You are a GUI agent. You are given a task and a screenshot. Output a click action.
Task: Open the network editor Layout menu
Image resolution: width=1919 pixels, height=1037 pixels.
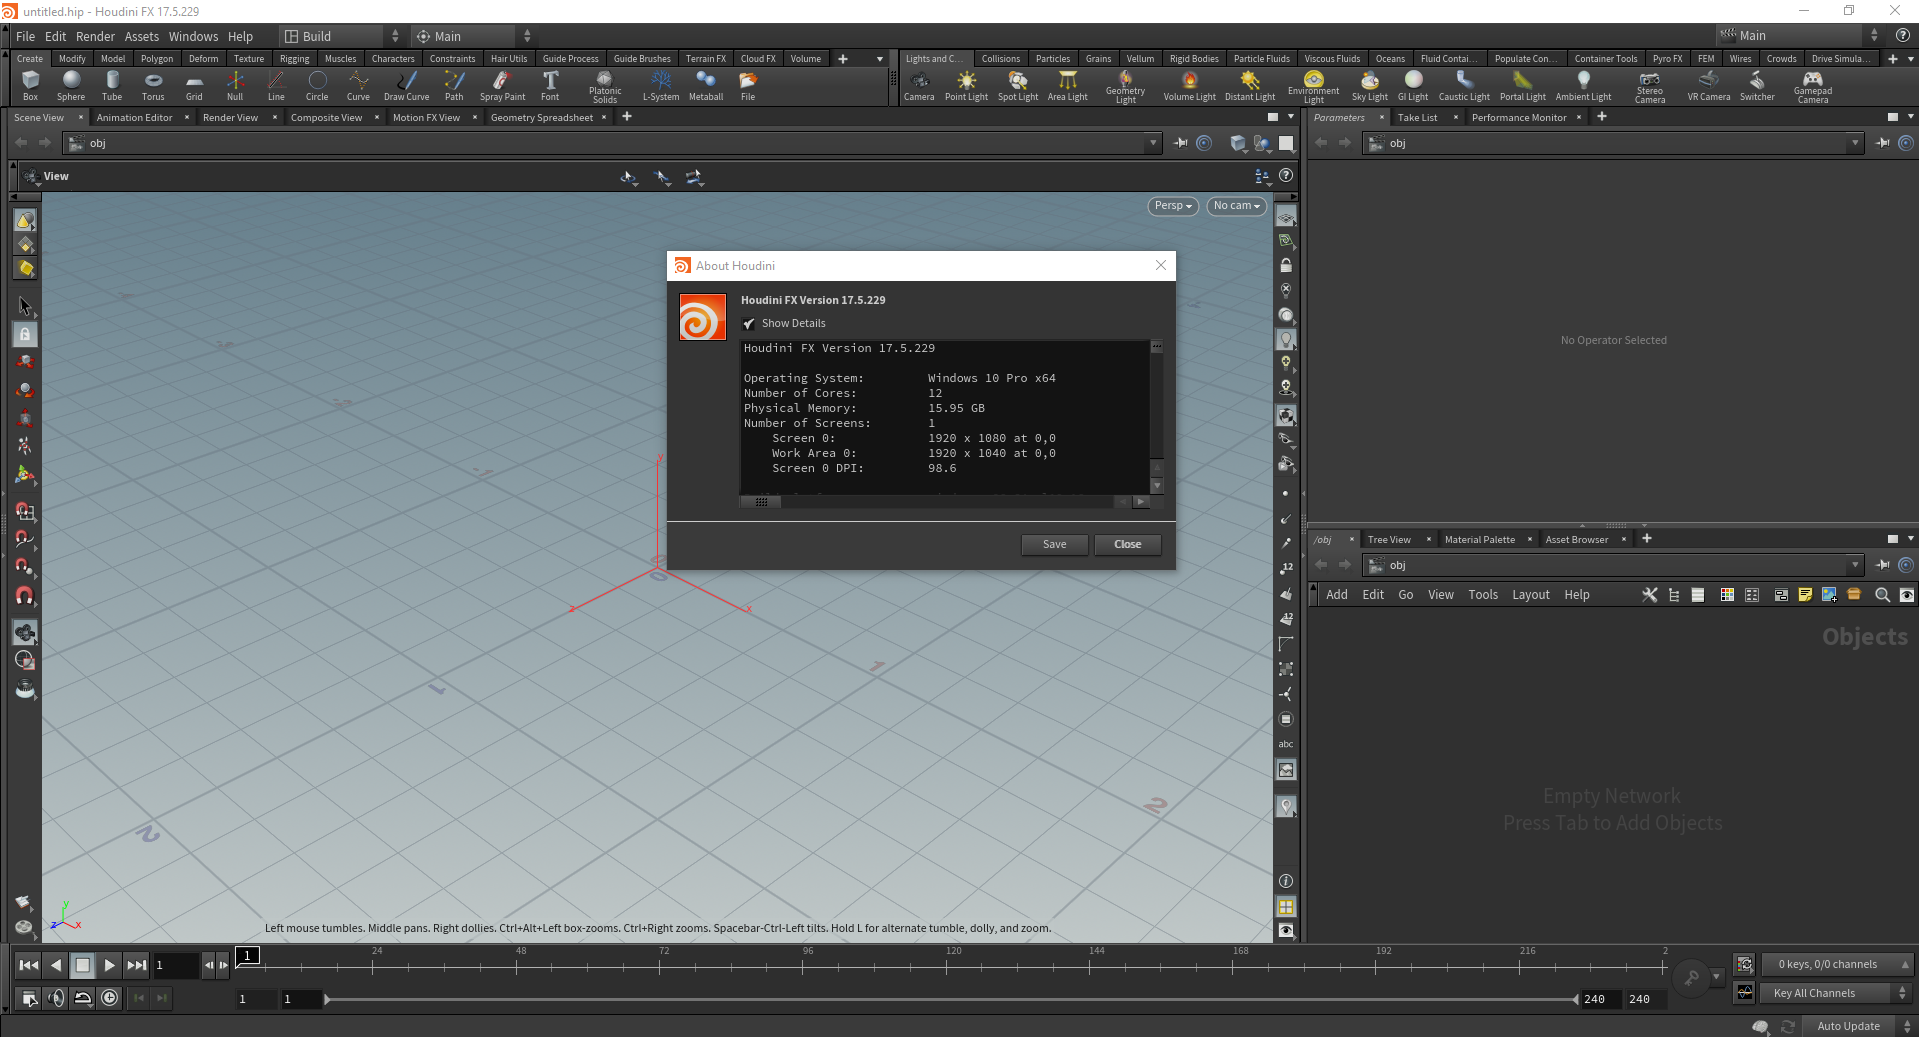[x=1530, y=595]
